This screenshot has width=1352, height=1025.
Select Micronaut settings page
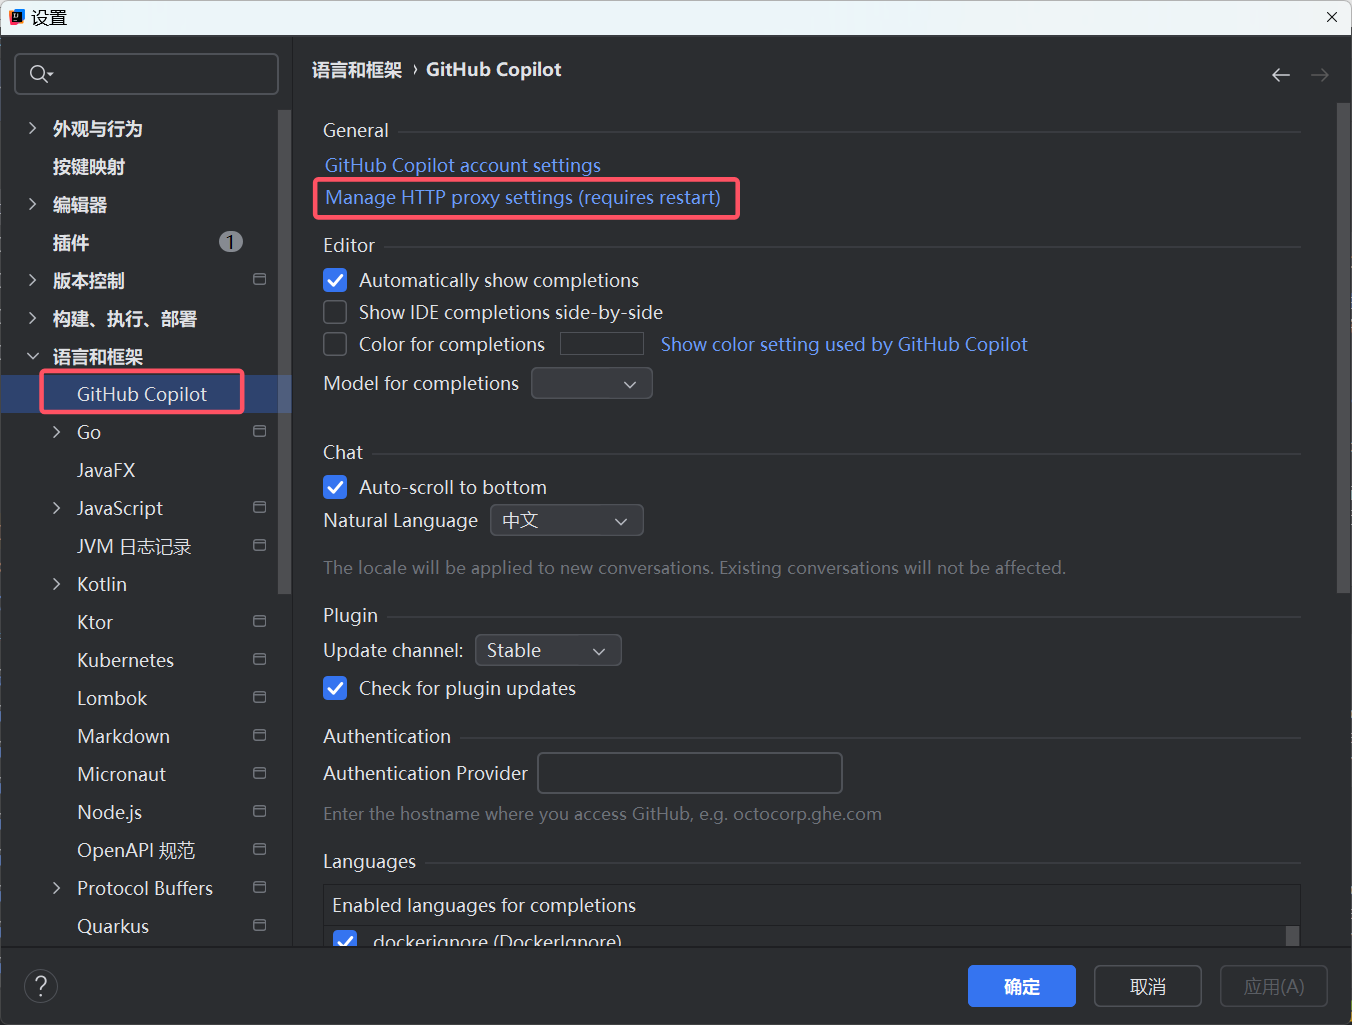pos(122,774)
